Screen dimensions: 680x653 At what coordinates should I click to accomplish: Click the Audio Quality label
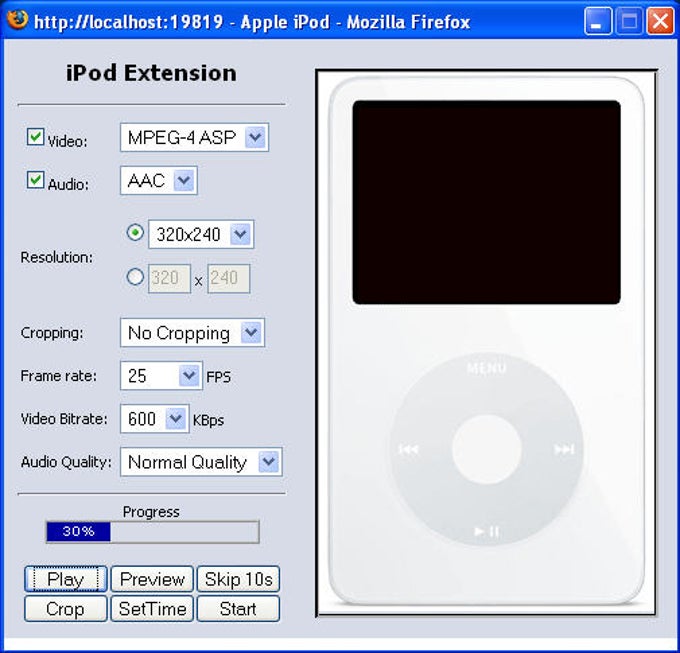[x=66, y=462]
